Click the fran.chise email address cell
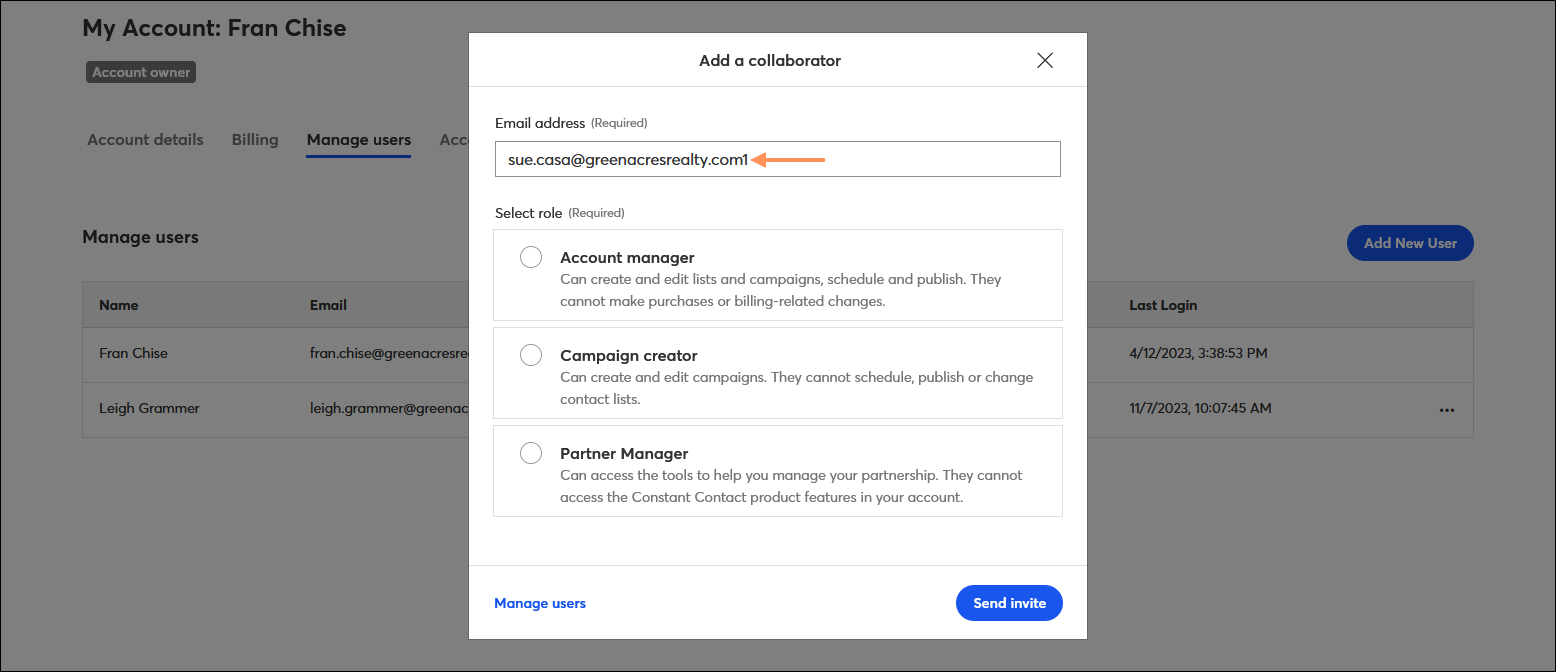This screenshot has height=672, width=1556. coord(389,353)
